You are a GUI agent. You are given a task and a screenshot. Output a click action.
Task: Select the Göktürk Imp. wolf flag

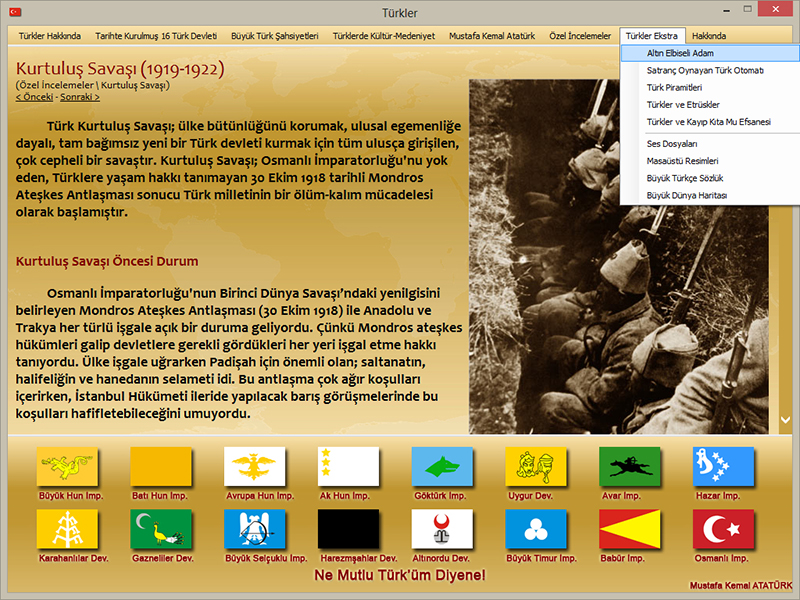[x=442, y=466]
